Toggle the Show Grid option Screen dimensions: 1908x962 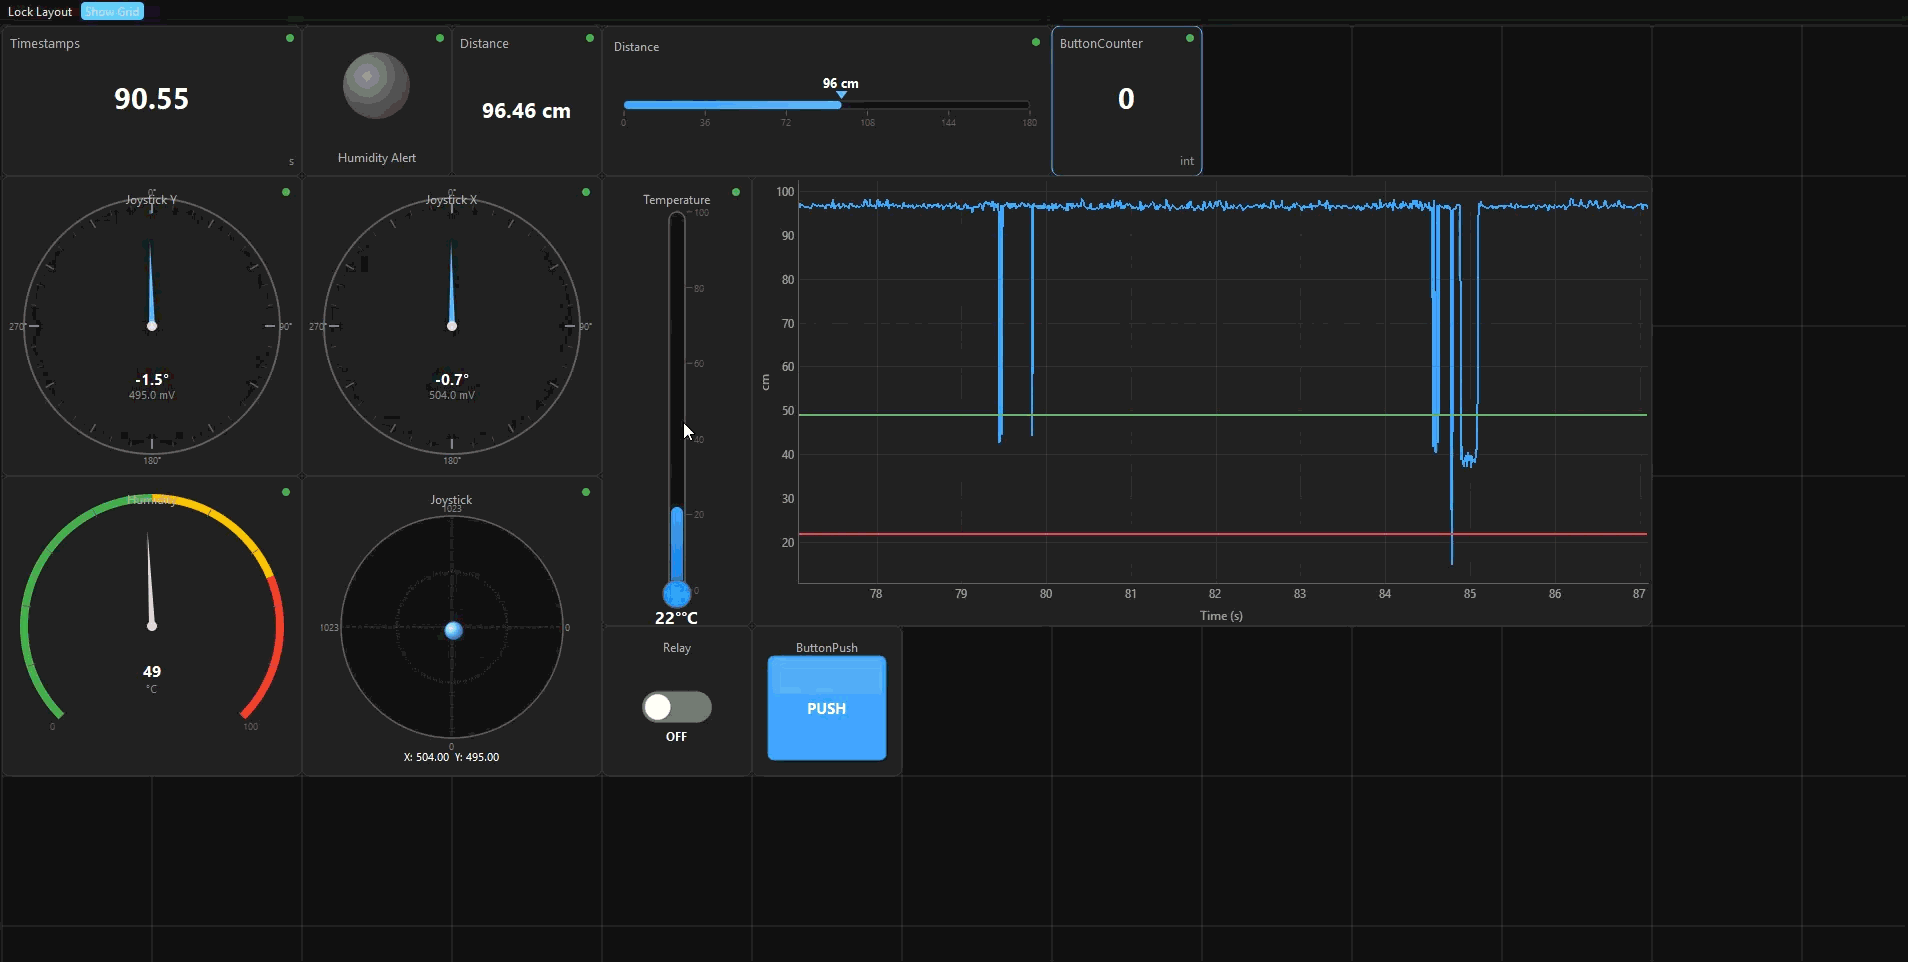111,11
